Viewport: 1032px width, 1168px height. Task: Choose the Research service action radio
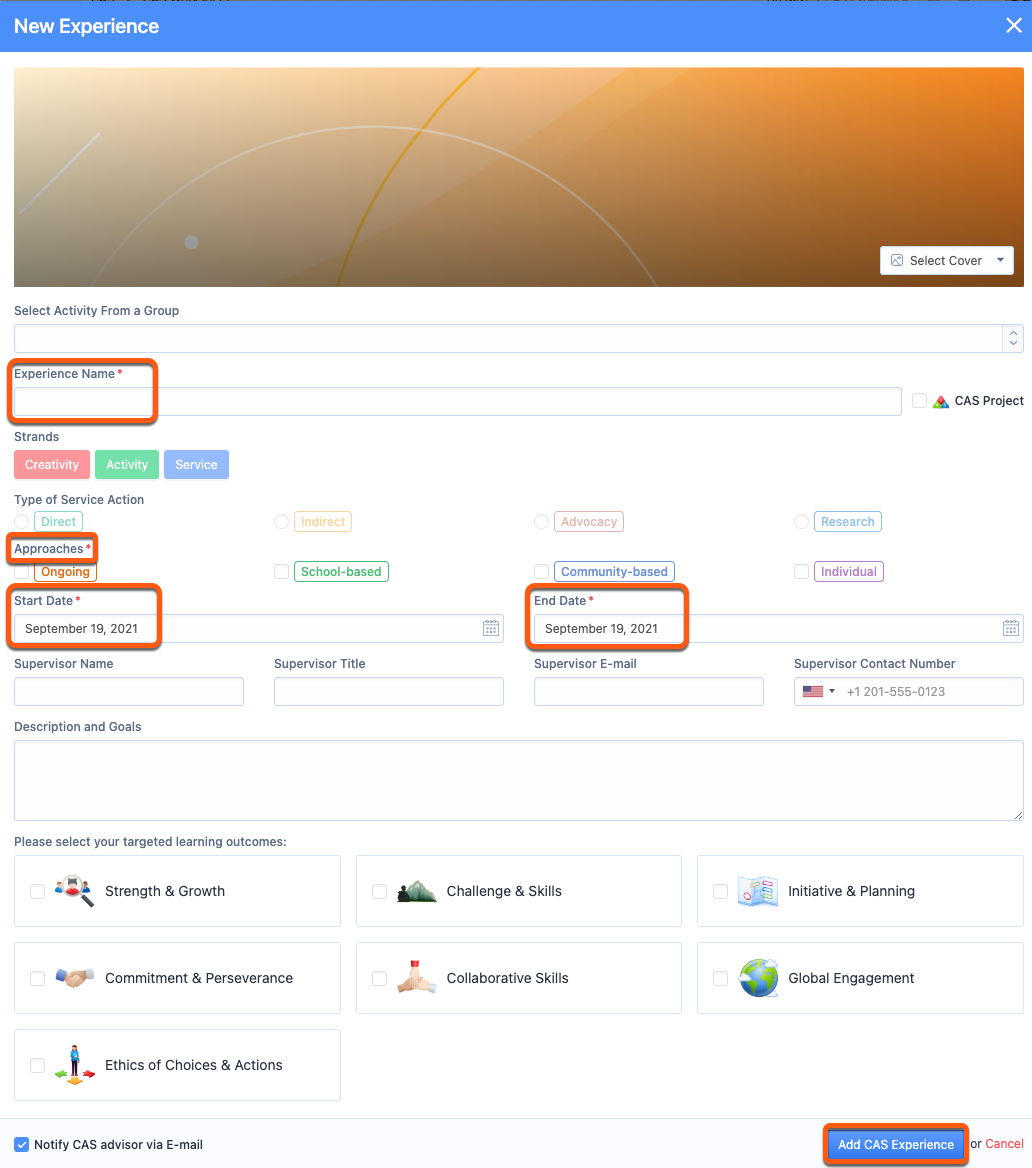click(802, 521)
